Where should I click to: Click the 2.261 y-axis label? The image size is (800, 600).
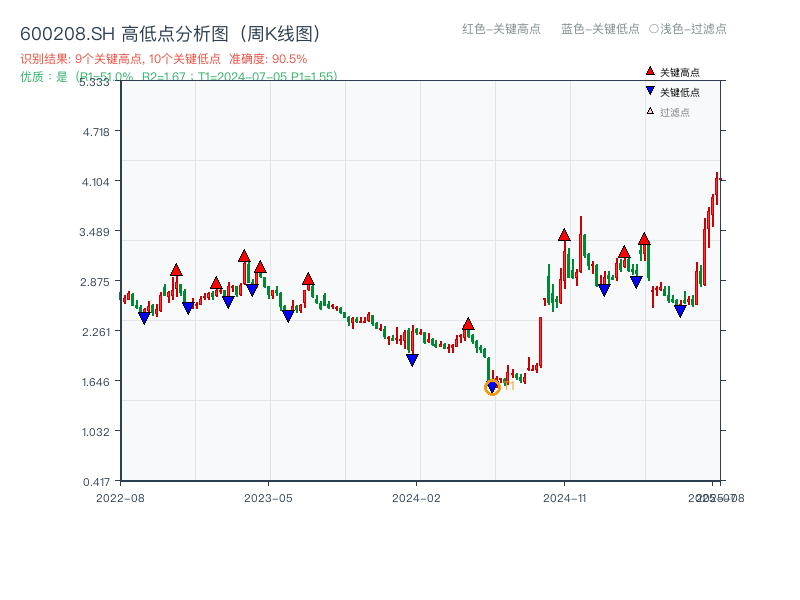(96, 332)
